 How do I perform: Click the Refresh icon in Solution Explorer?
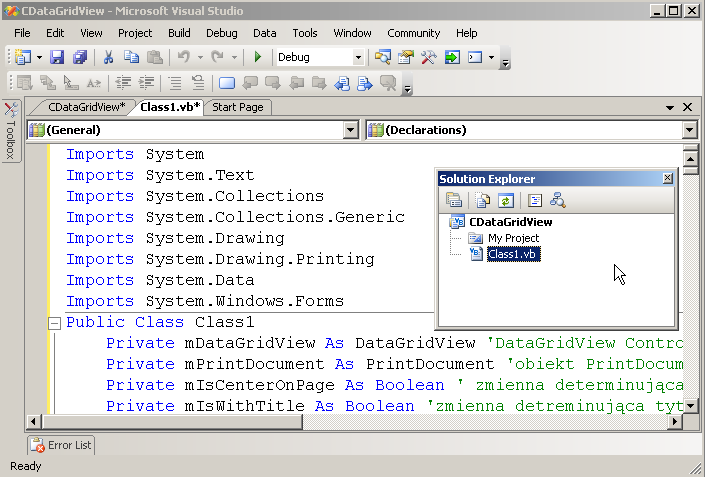click(x=505, y=200)
